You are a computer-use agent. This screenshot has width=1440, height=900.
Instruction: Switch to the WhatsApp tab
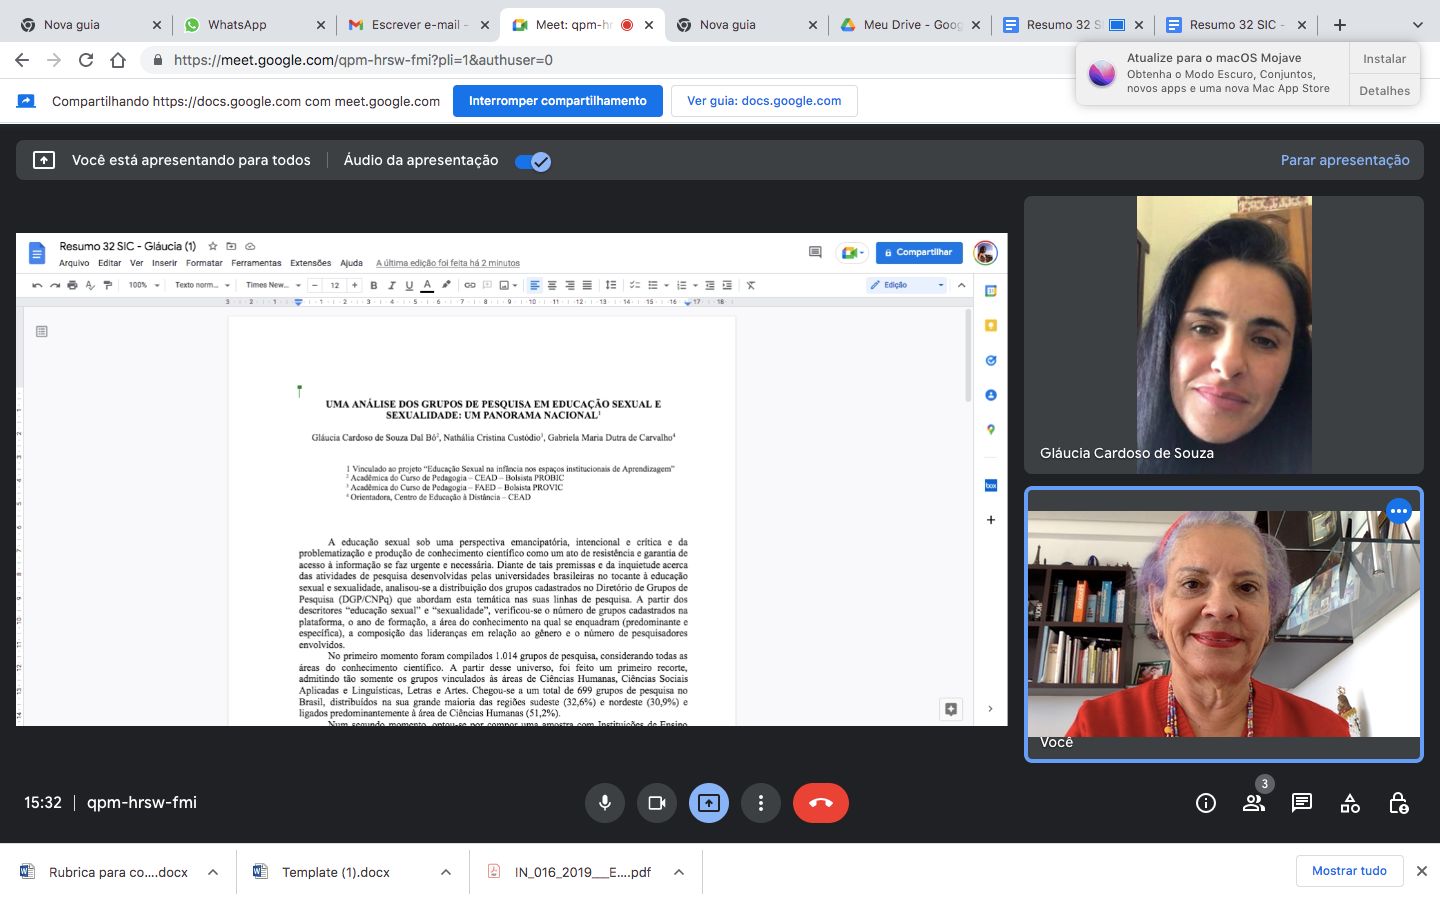(237, 25)
